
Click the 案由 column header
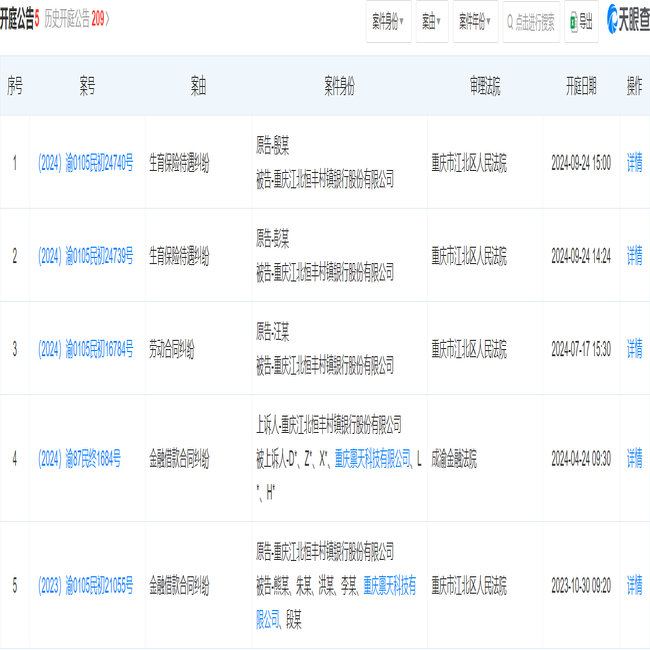(x=198, y=86)
